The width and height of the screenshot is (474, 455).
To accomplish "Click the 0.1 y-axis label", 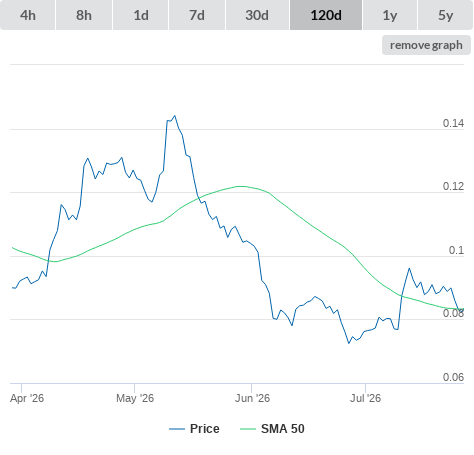I will [456, 250].
